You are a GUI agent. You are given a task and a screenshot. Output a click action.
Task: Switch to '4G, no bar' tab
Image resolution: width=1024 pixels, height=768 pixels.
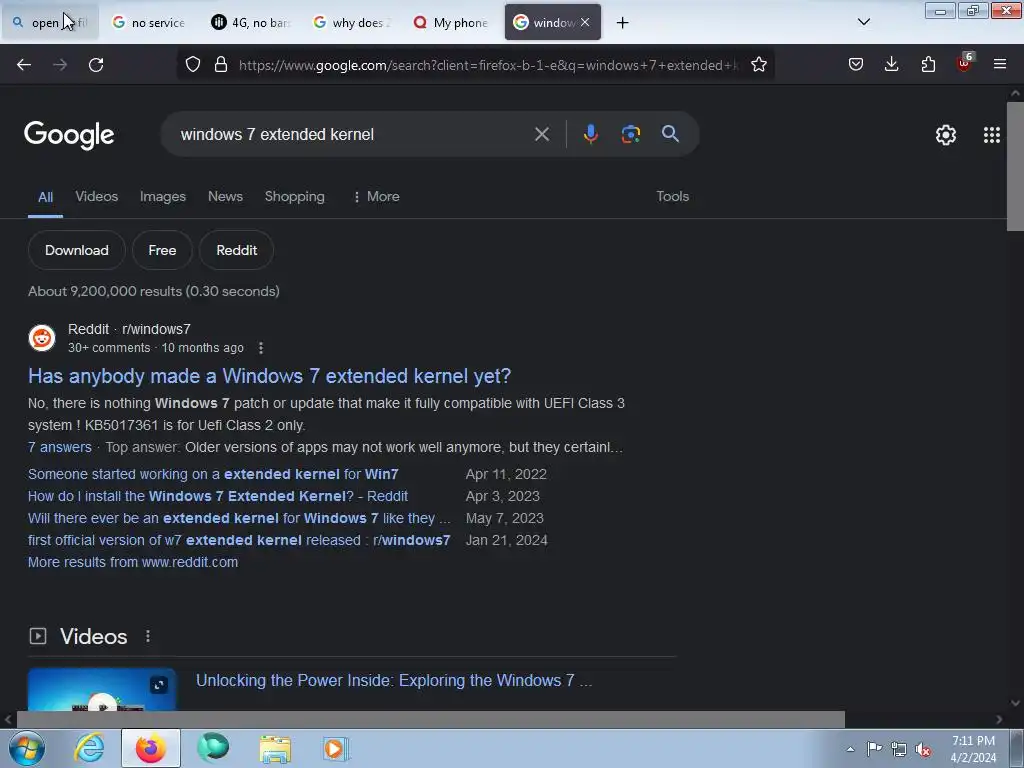coord(250,23)
